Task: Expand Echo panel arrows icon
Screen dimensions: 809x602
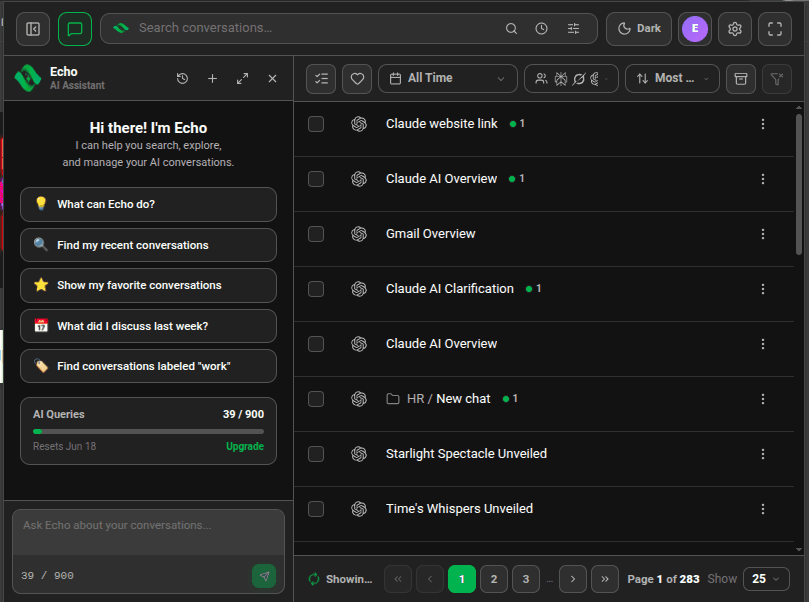Action: click(x=242, y=78)
